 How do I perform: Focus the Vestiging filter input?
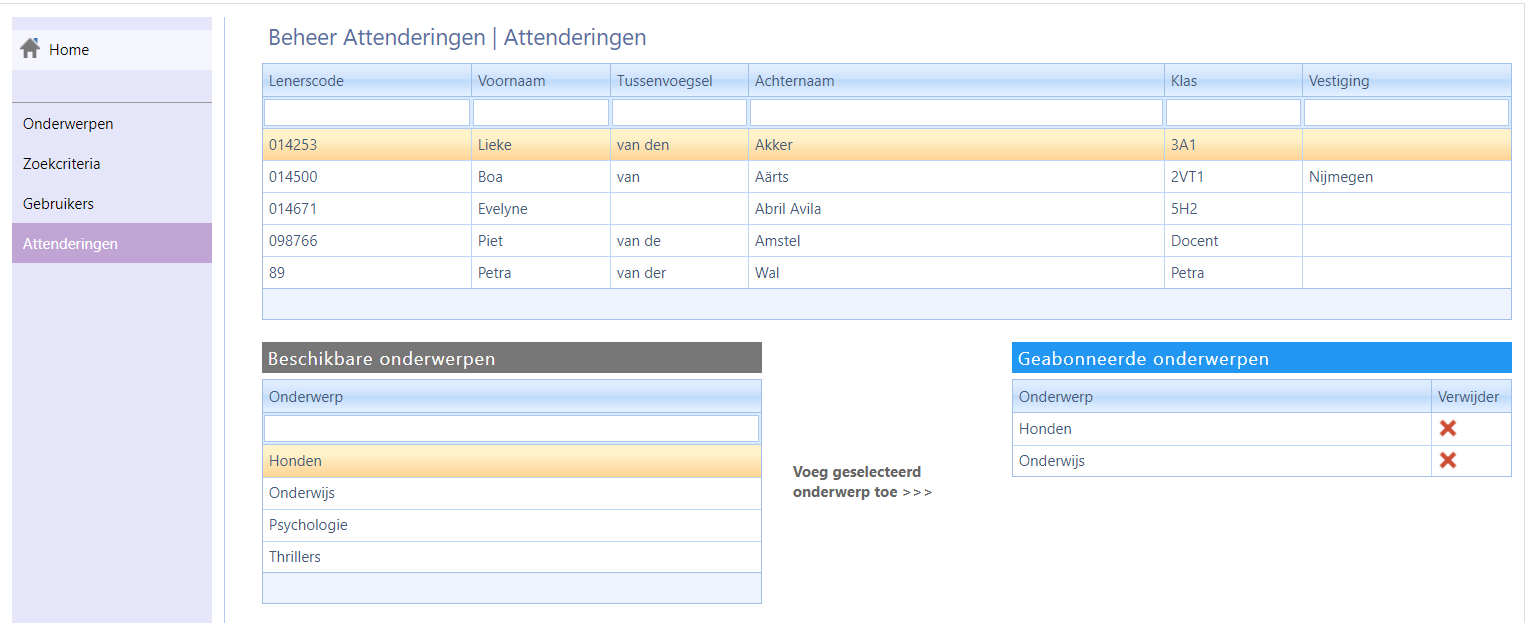pos(1405,112)
